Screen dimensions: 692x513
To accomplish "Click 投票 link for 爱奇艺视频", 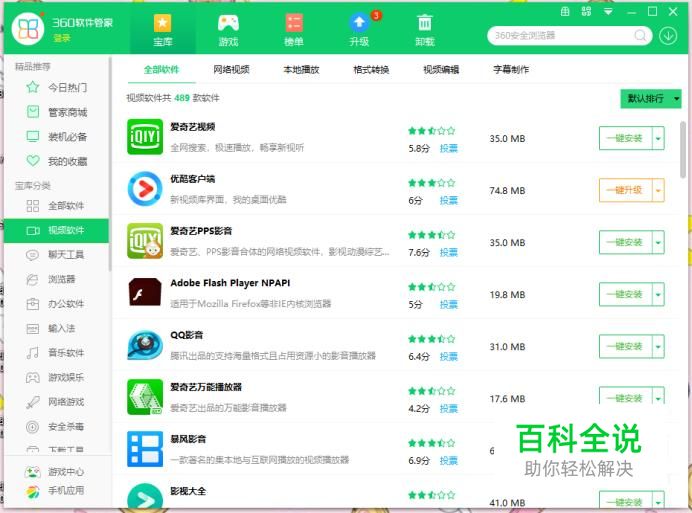I will coord(448,148).
